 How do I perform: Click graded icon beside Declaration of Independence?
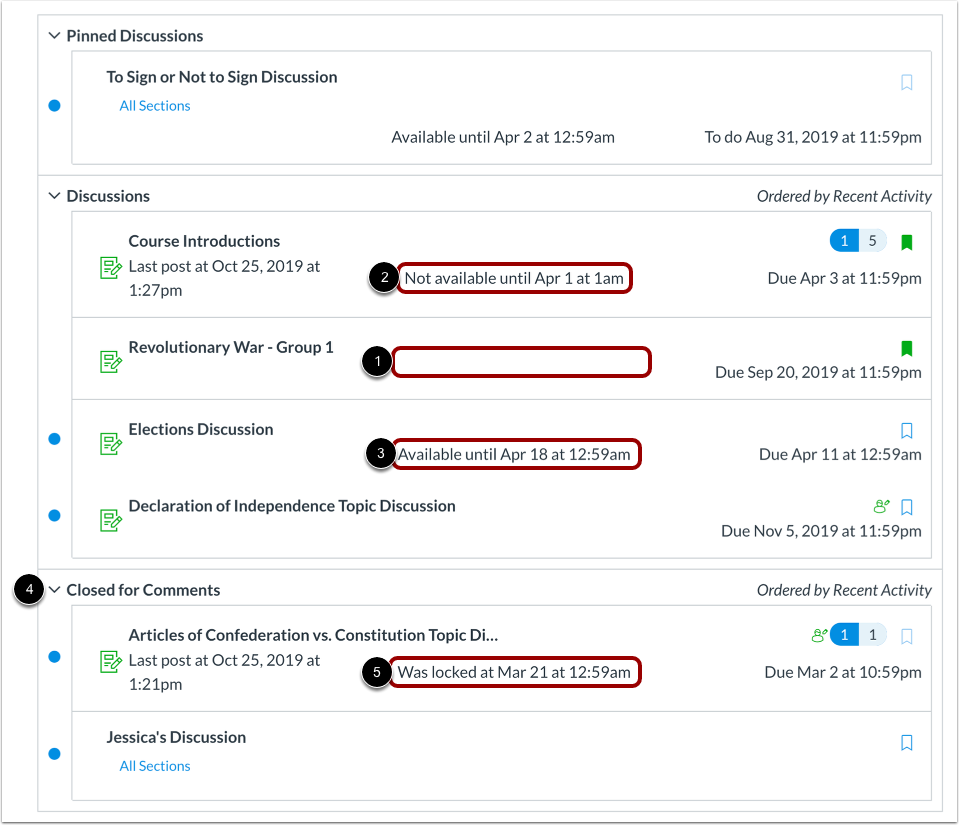(111, 520)
